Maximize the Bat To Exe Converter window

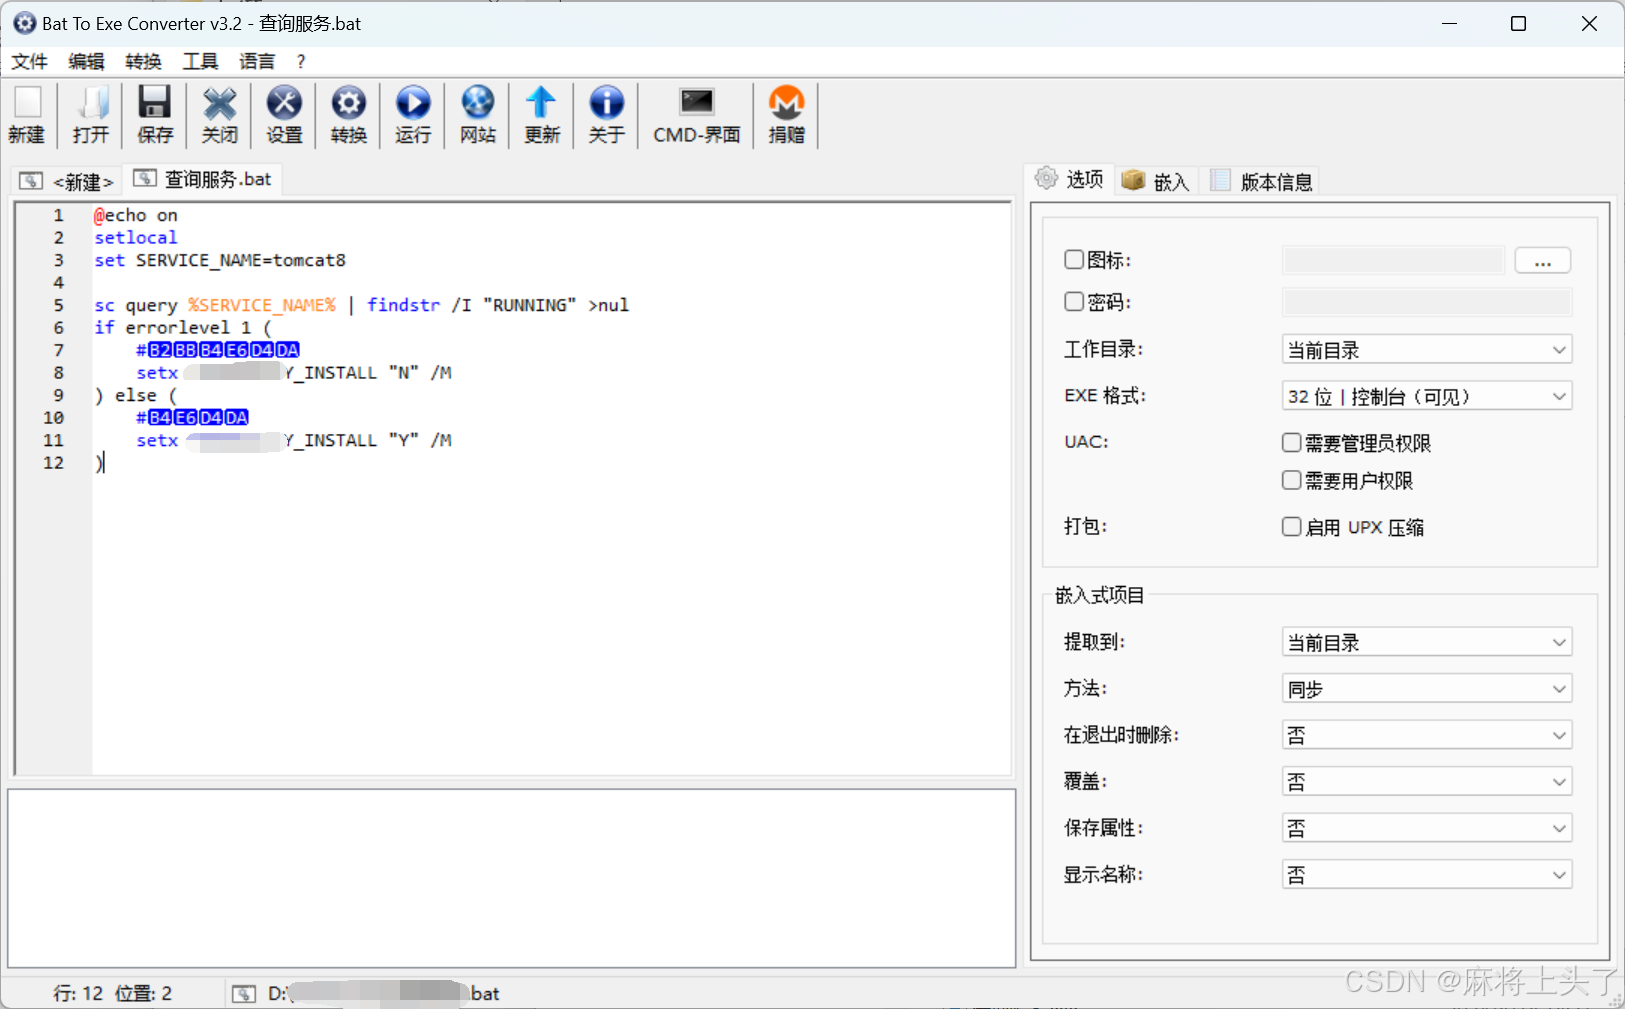point(1518,23)
